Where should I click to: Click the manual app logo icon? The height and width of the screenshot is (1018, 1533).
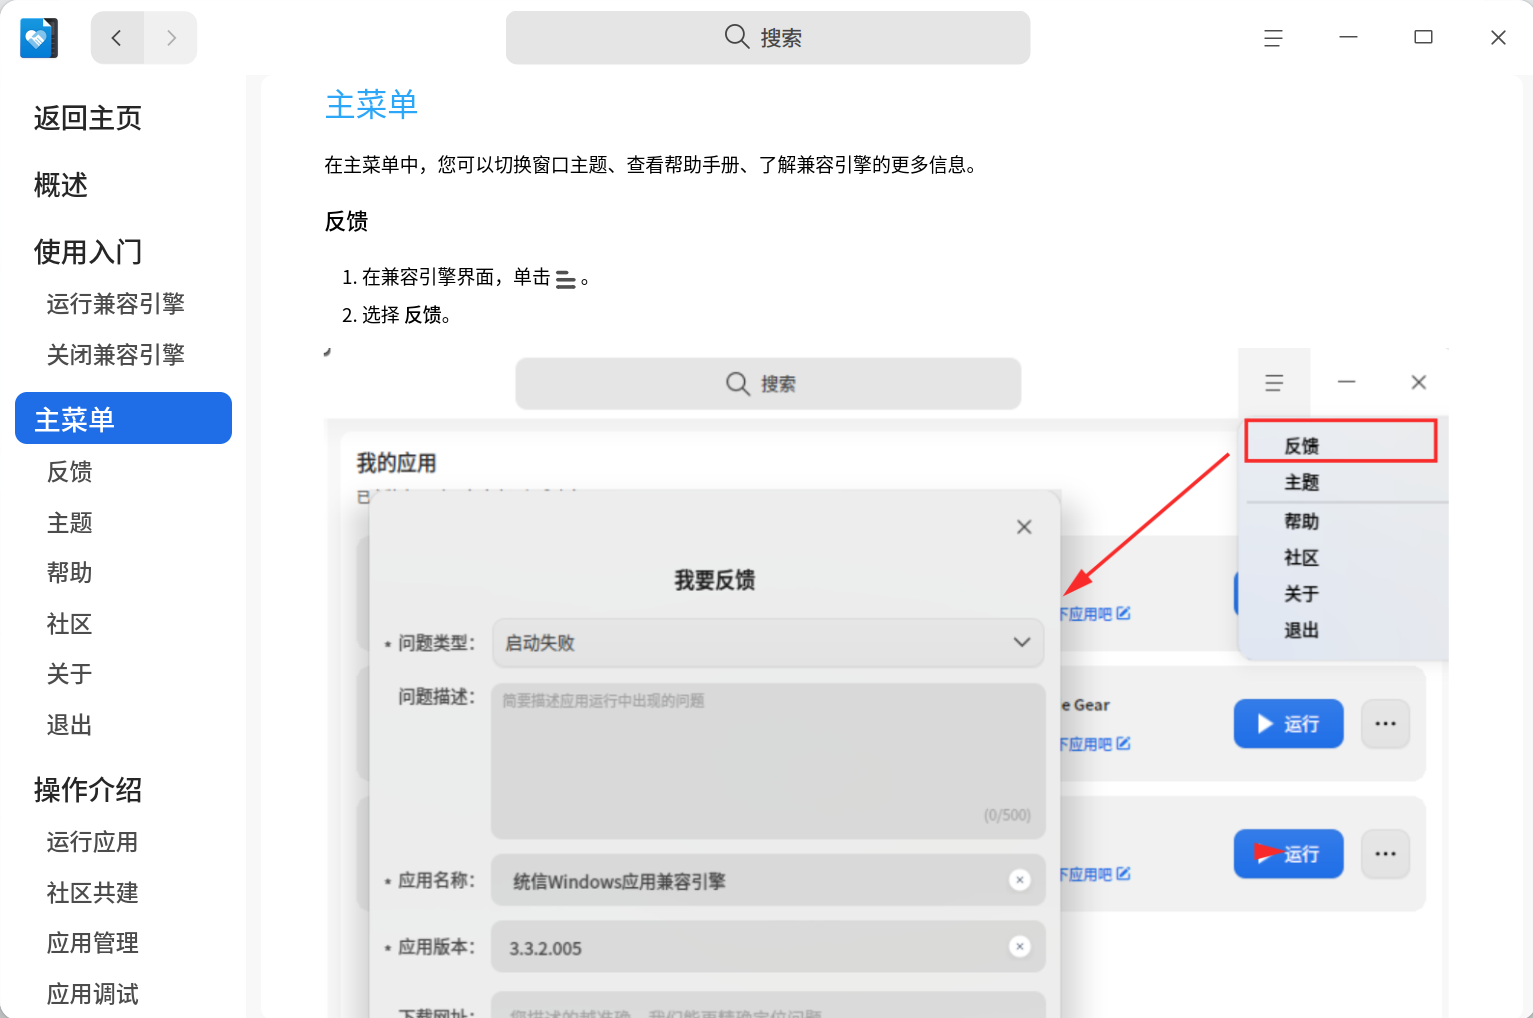pyautogui.click(x=39, y=38)
